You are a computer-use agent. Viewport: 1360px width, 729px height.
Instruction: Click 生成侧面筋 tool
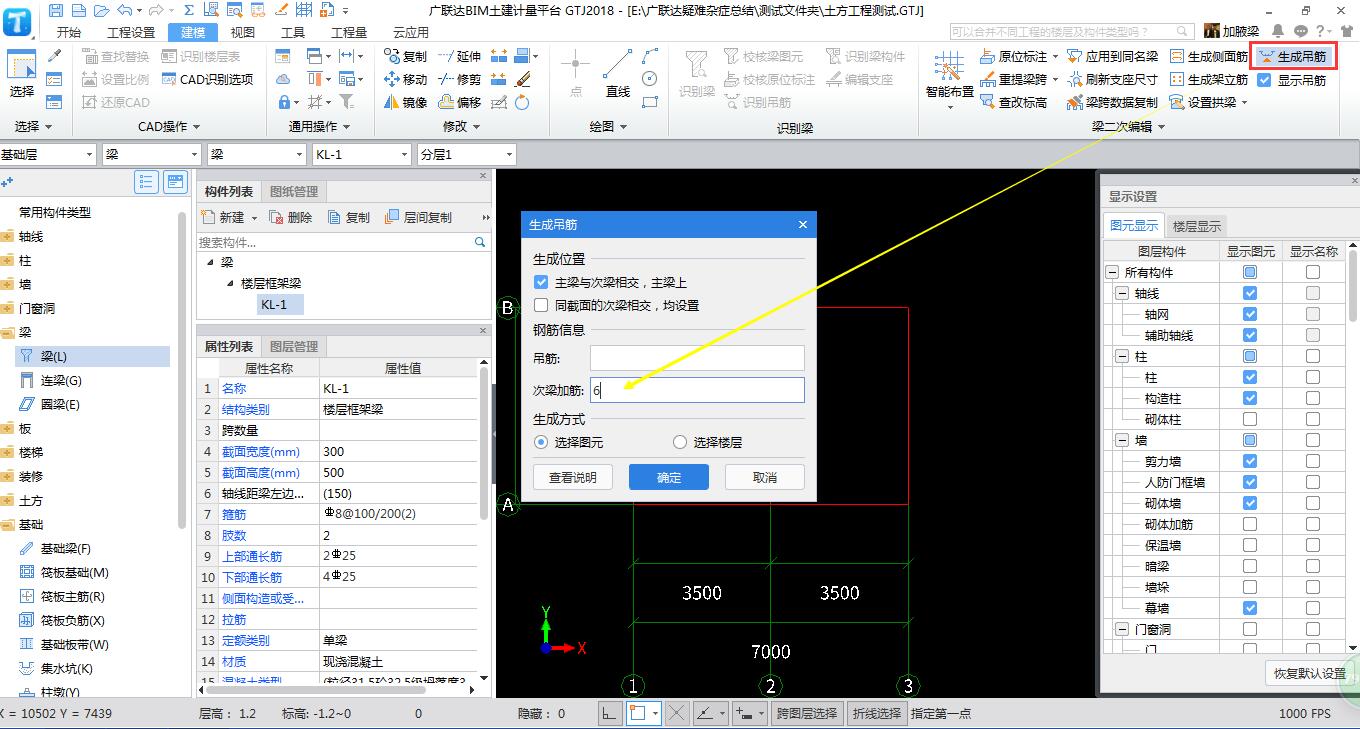coord(1208,57)
